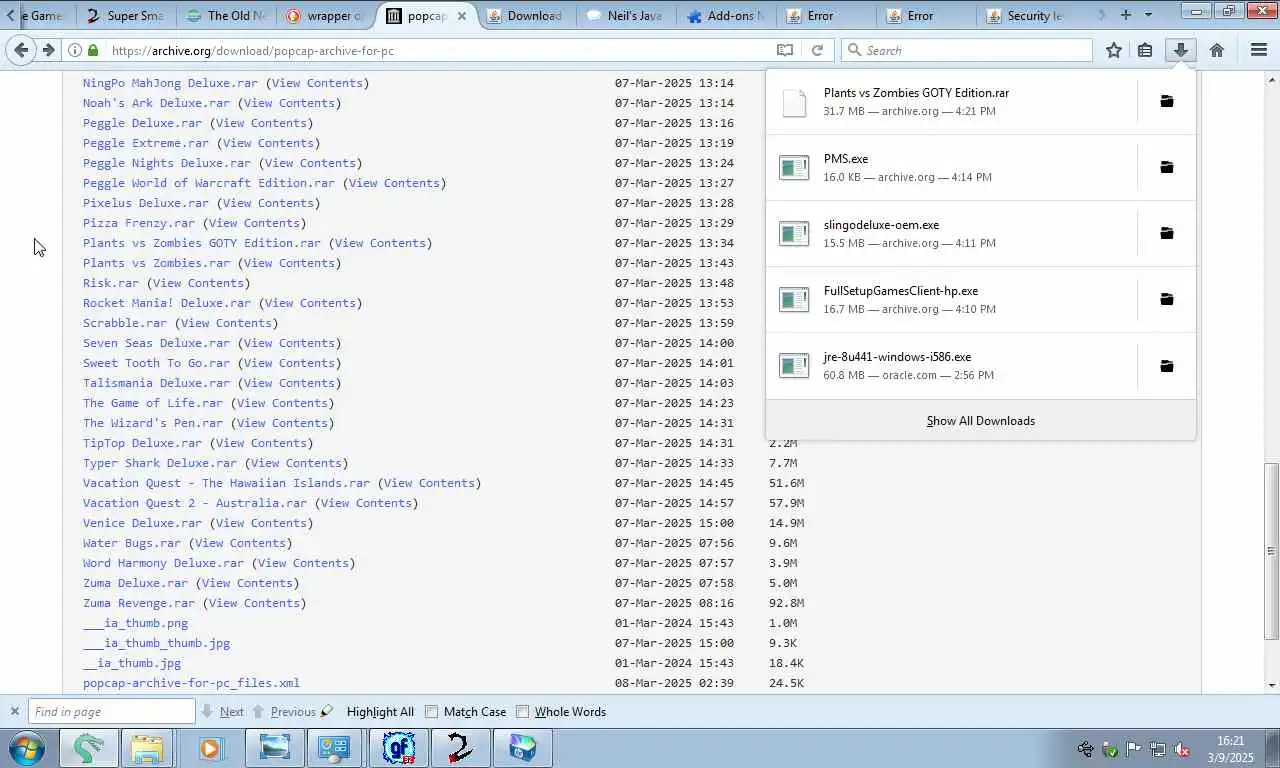Viewport: 1280px width, 768px height.
Task: Focus the address bar URL field
Action: pos(438,50)
